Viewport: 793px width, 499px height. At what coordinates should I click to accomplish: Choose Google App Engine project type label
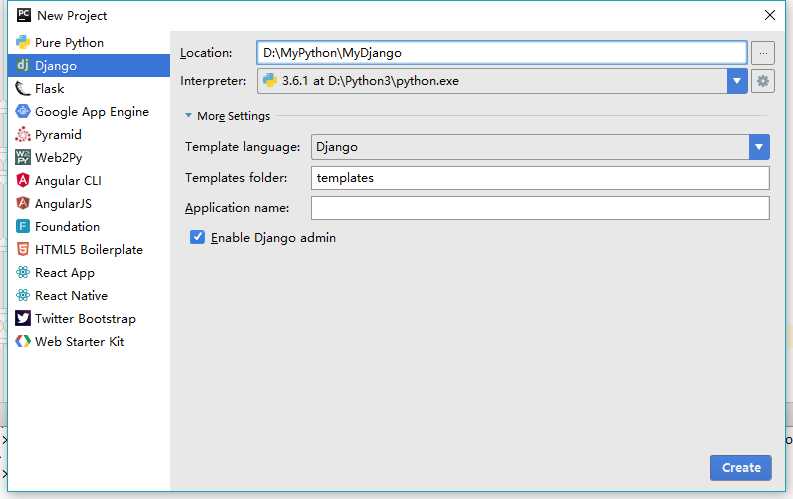92,112
